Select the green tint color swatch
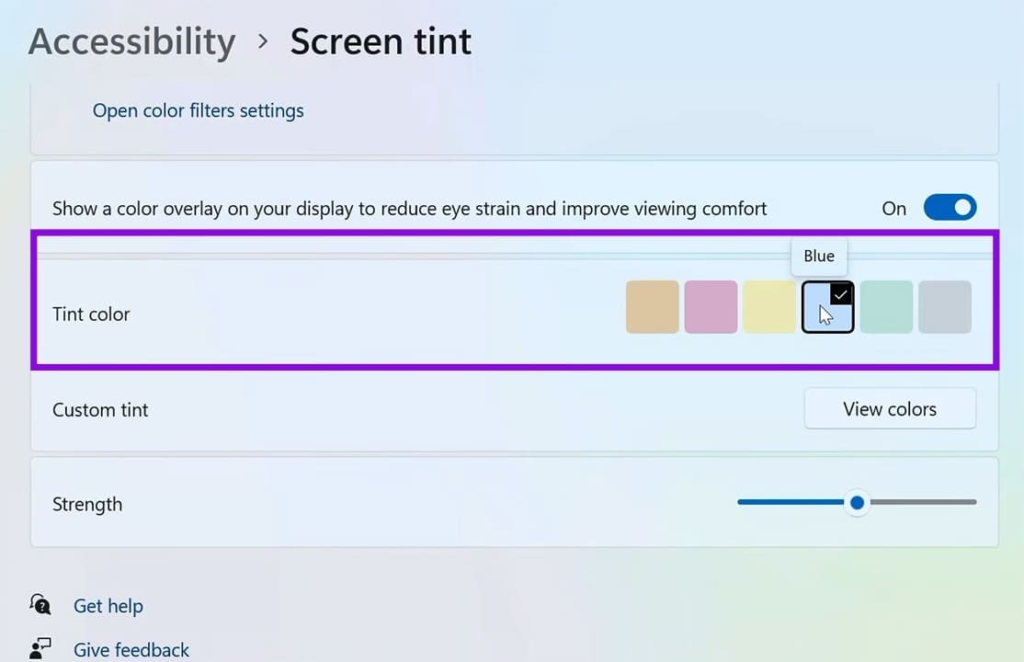 [x=886, y=307]
